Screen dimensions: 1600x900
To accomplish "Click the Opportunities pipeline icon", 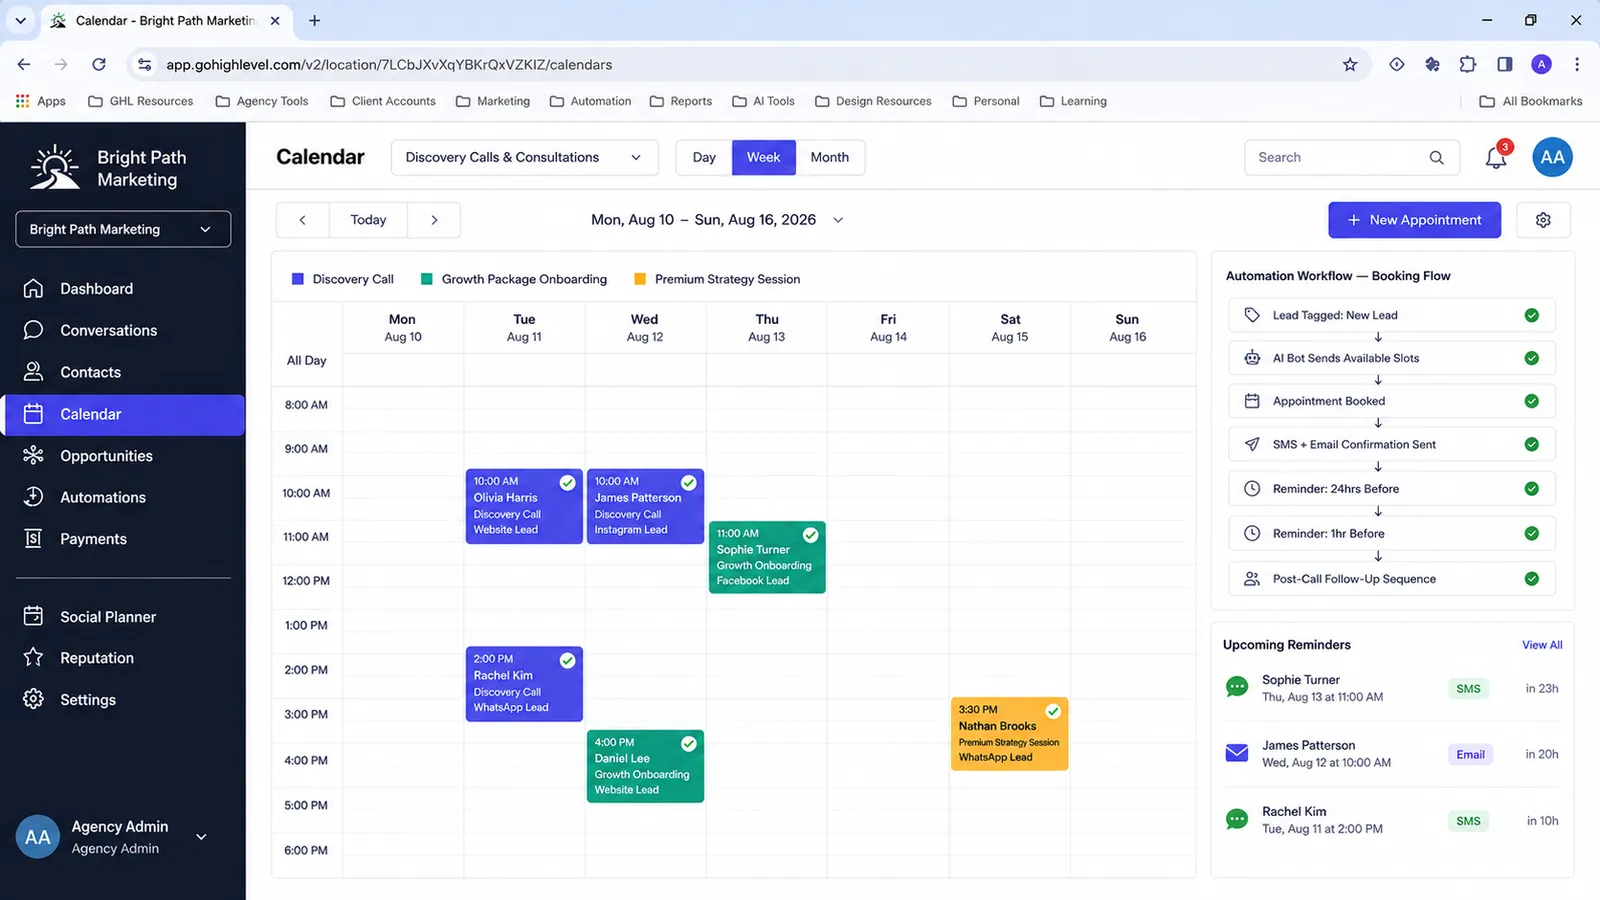I will coord(33,455).
